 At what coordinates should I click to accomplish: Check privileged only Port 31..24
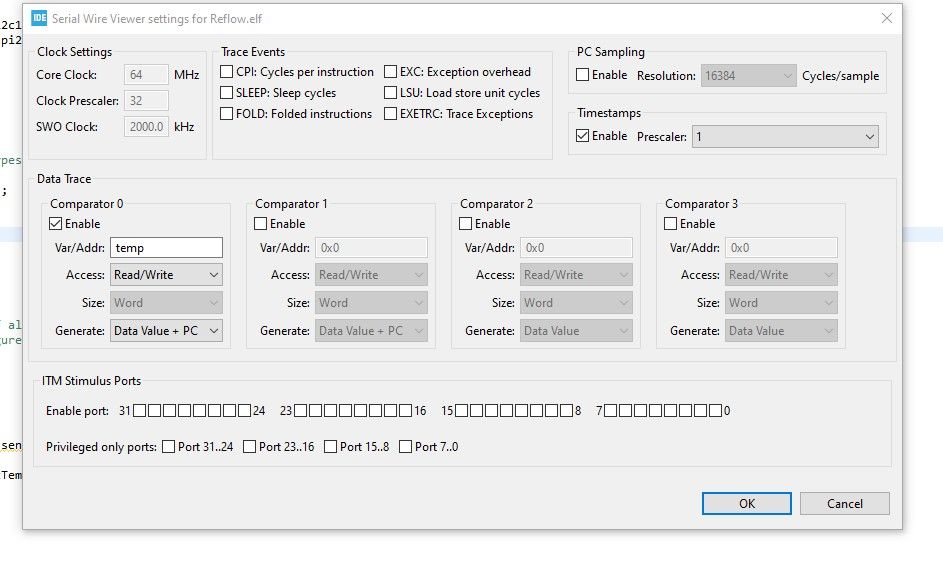click(169, 447)
